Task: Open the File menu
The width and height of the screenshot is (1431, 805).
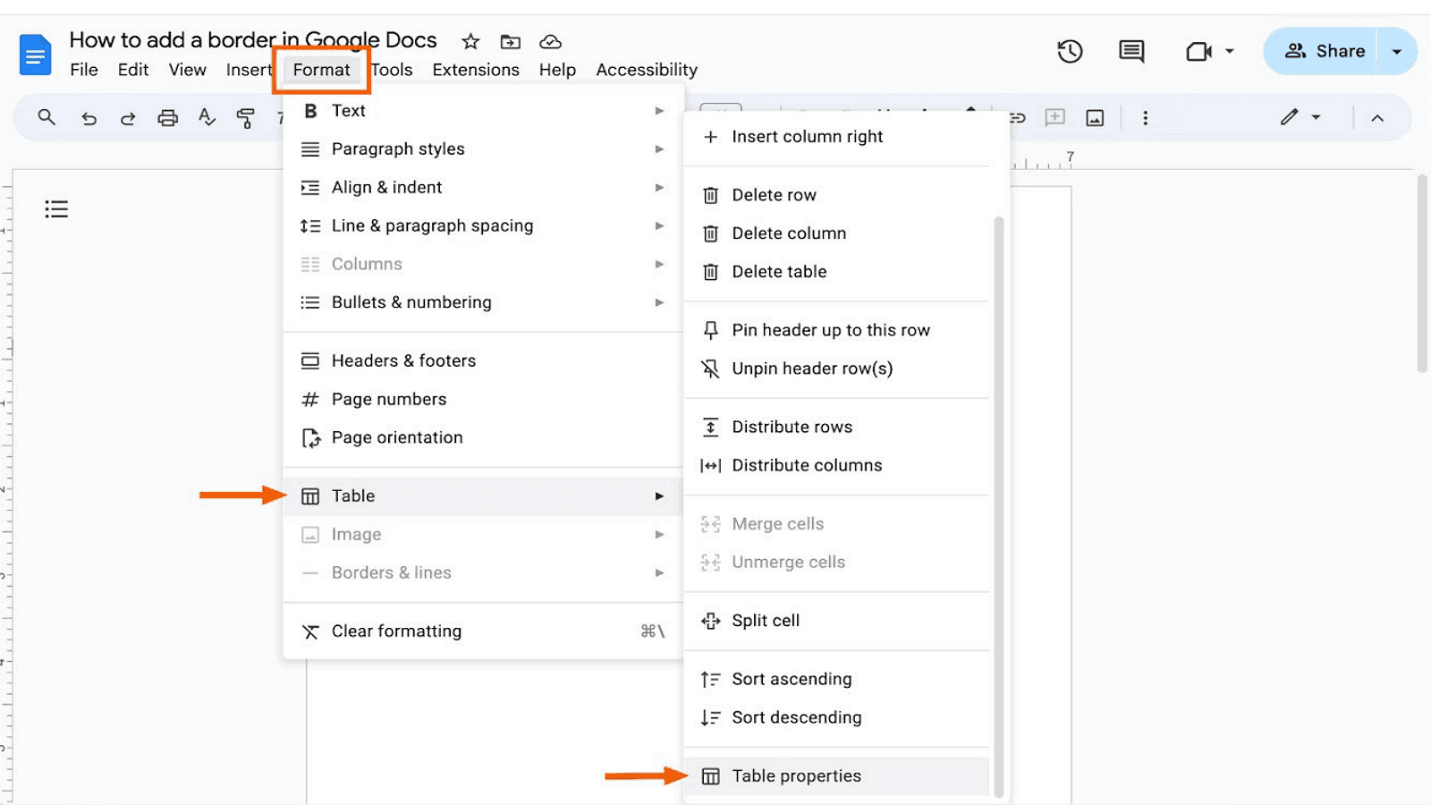Action: click(84, 70)
